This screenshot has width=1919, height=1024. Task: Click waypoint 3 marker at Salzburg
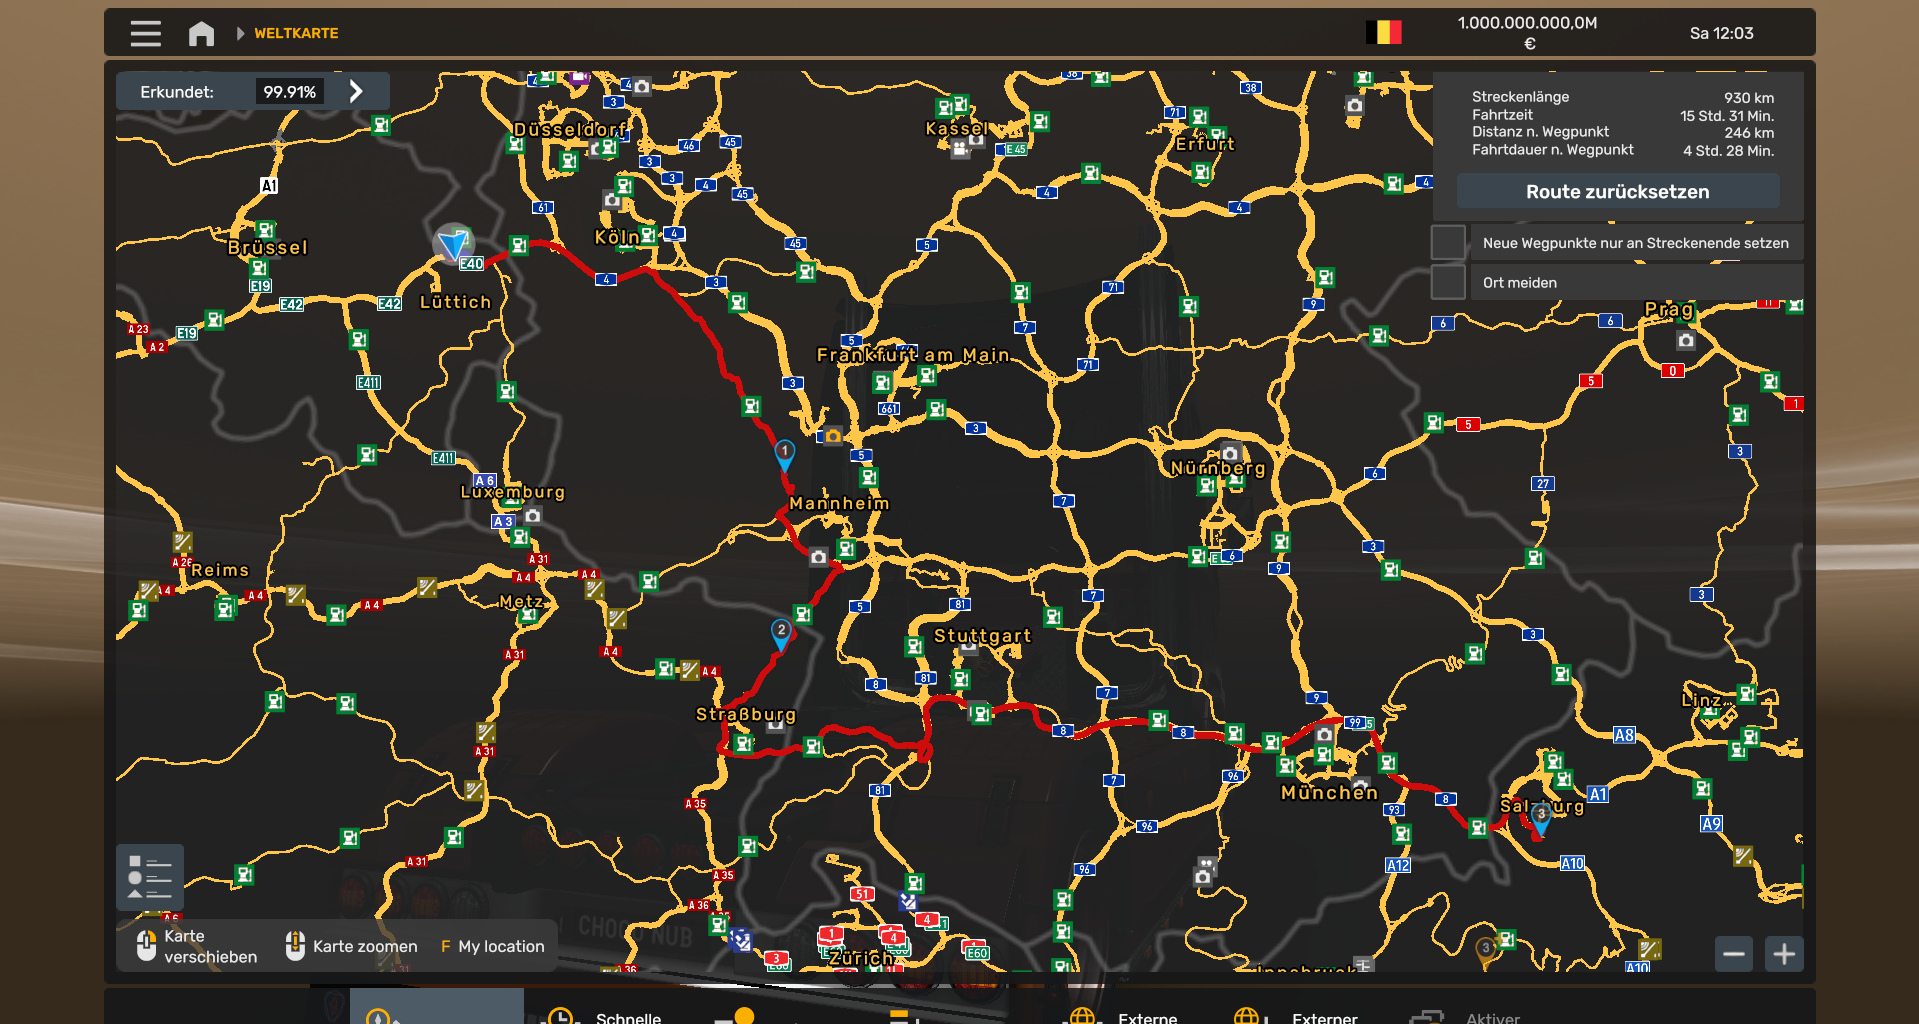pyautogui.click(x=1541, y=816)
